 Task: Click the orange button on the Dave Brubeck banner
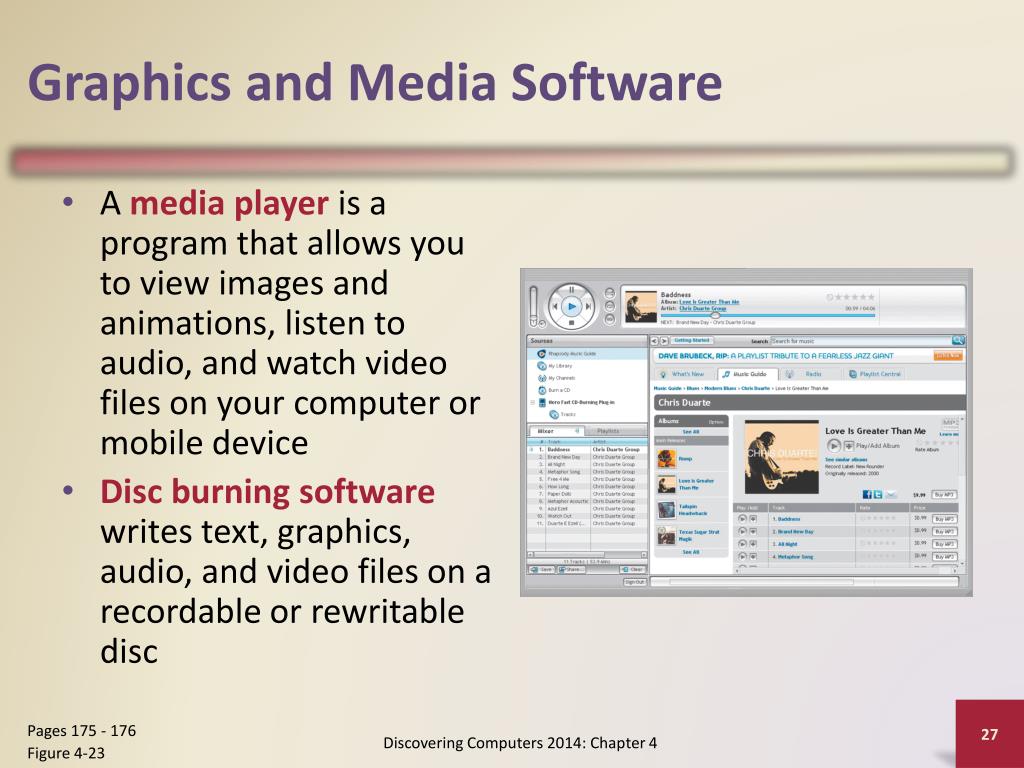pos(948,356)
